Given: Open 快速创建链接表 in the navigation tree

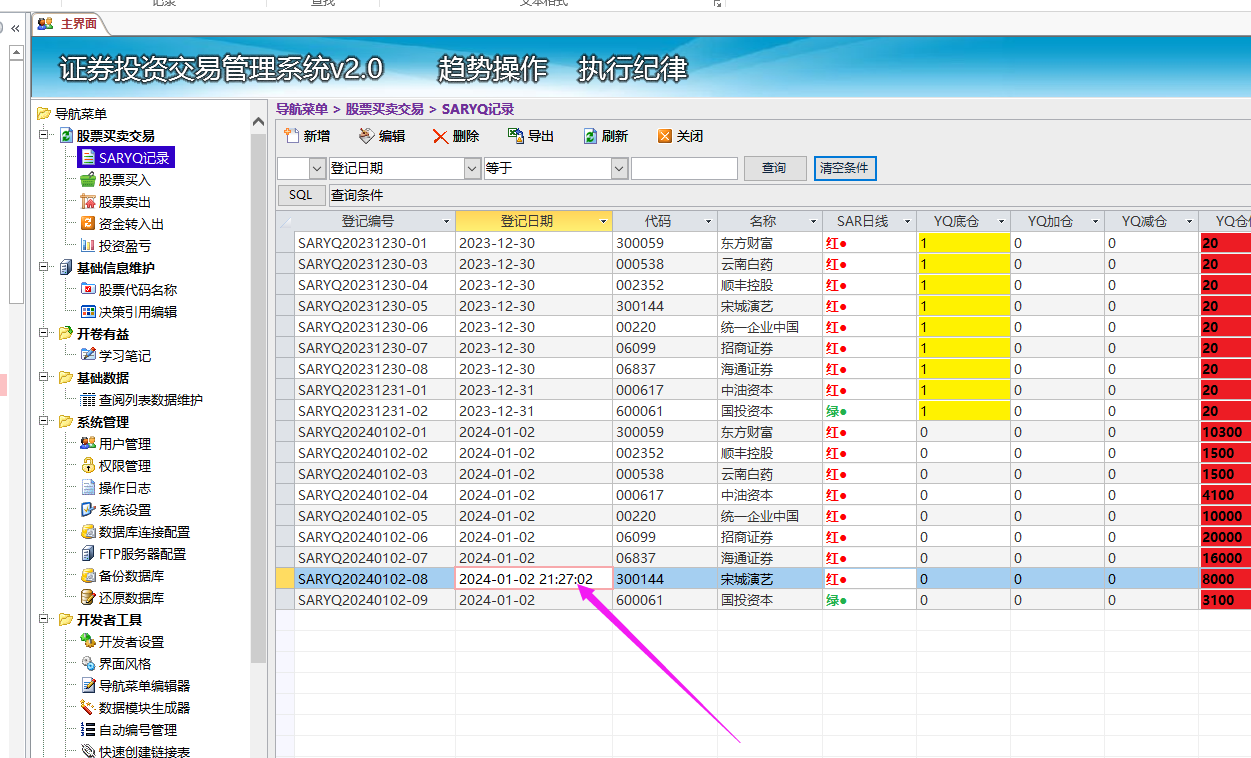Looking at the screenshot, I should 144,751.
